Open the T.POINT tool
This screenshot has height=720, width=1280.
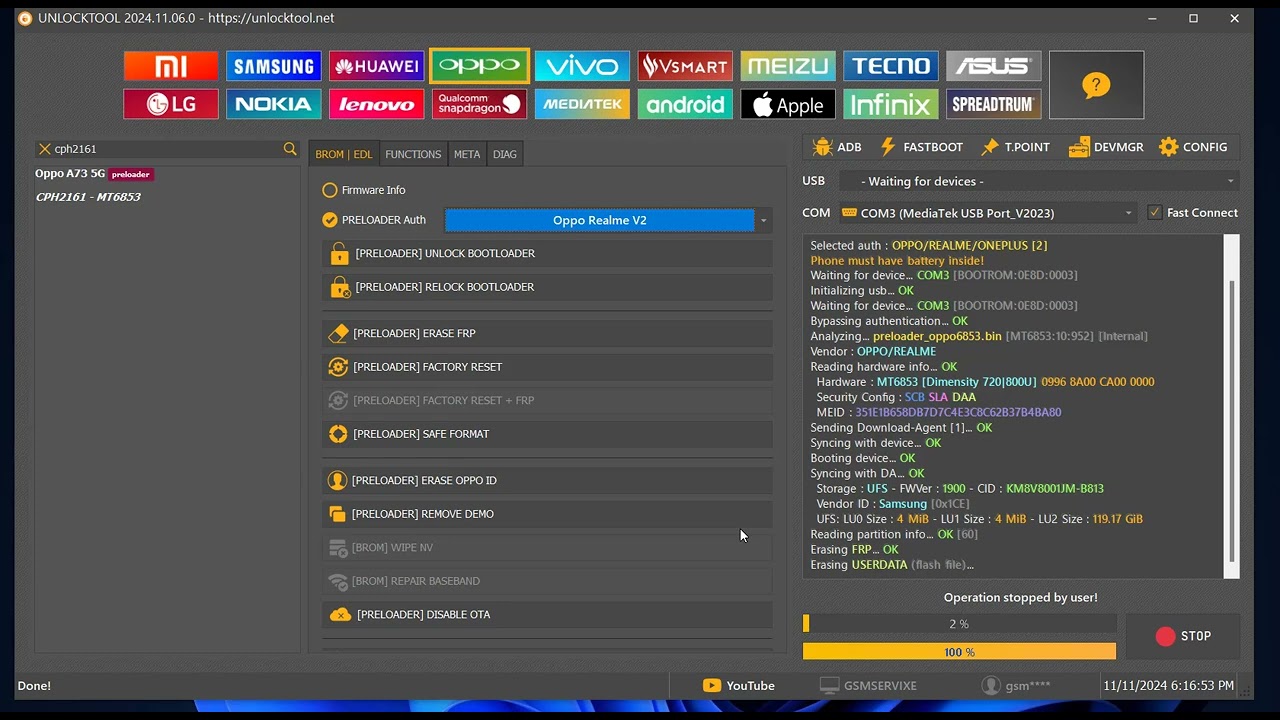(x=1015, y=147)
